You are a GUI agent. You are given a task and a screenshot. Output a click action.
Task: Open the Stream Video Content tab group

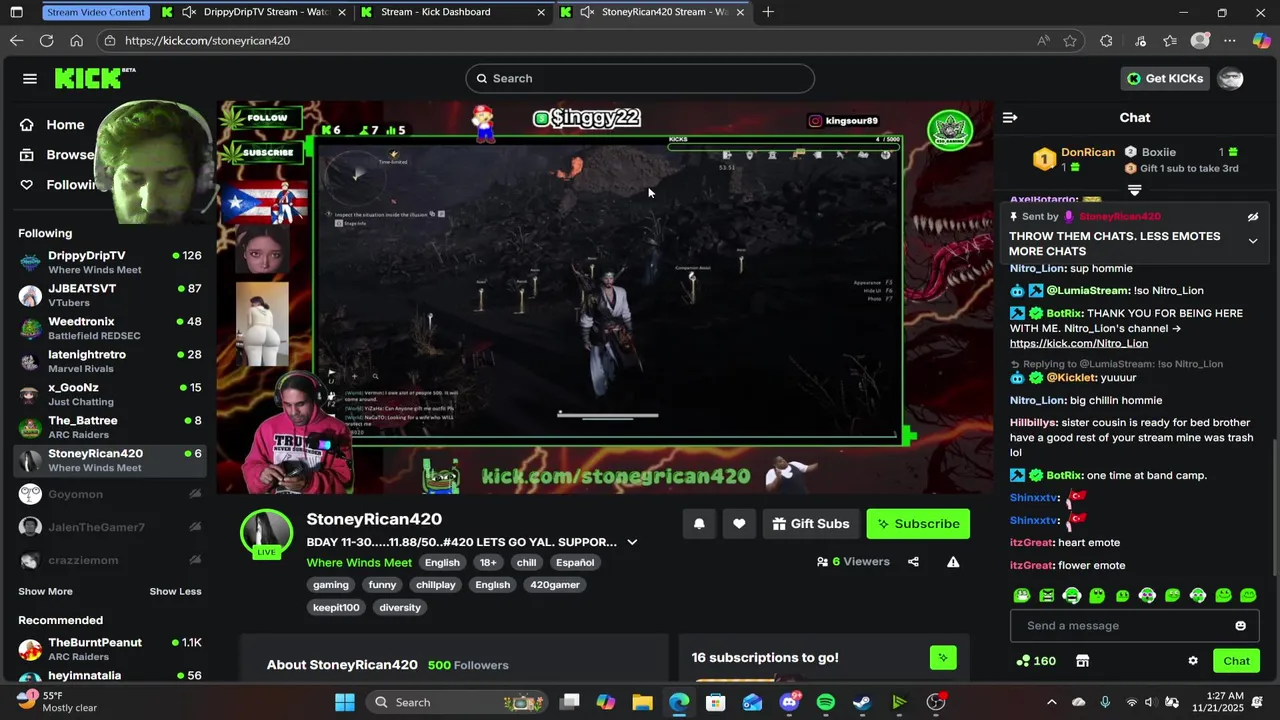pyautogui.click(x=96, y=12)
